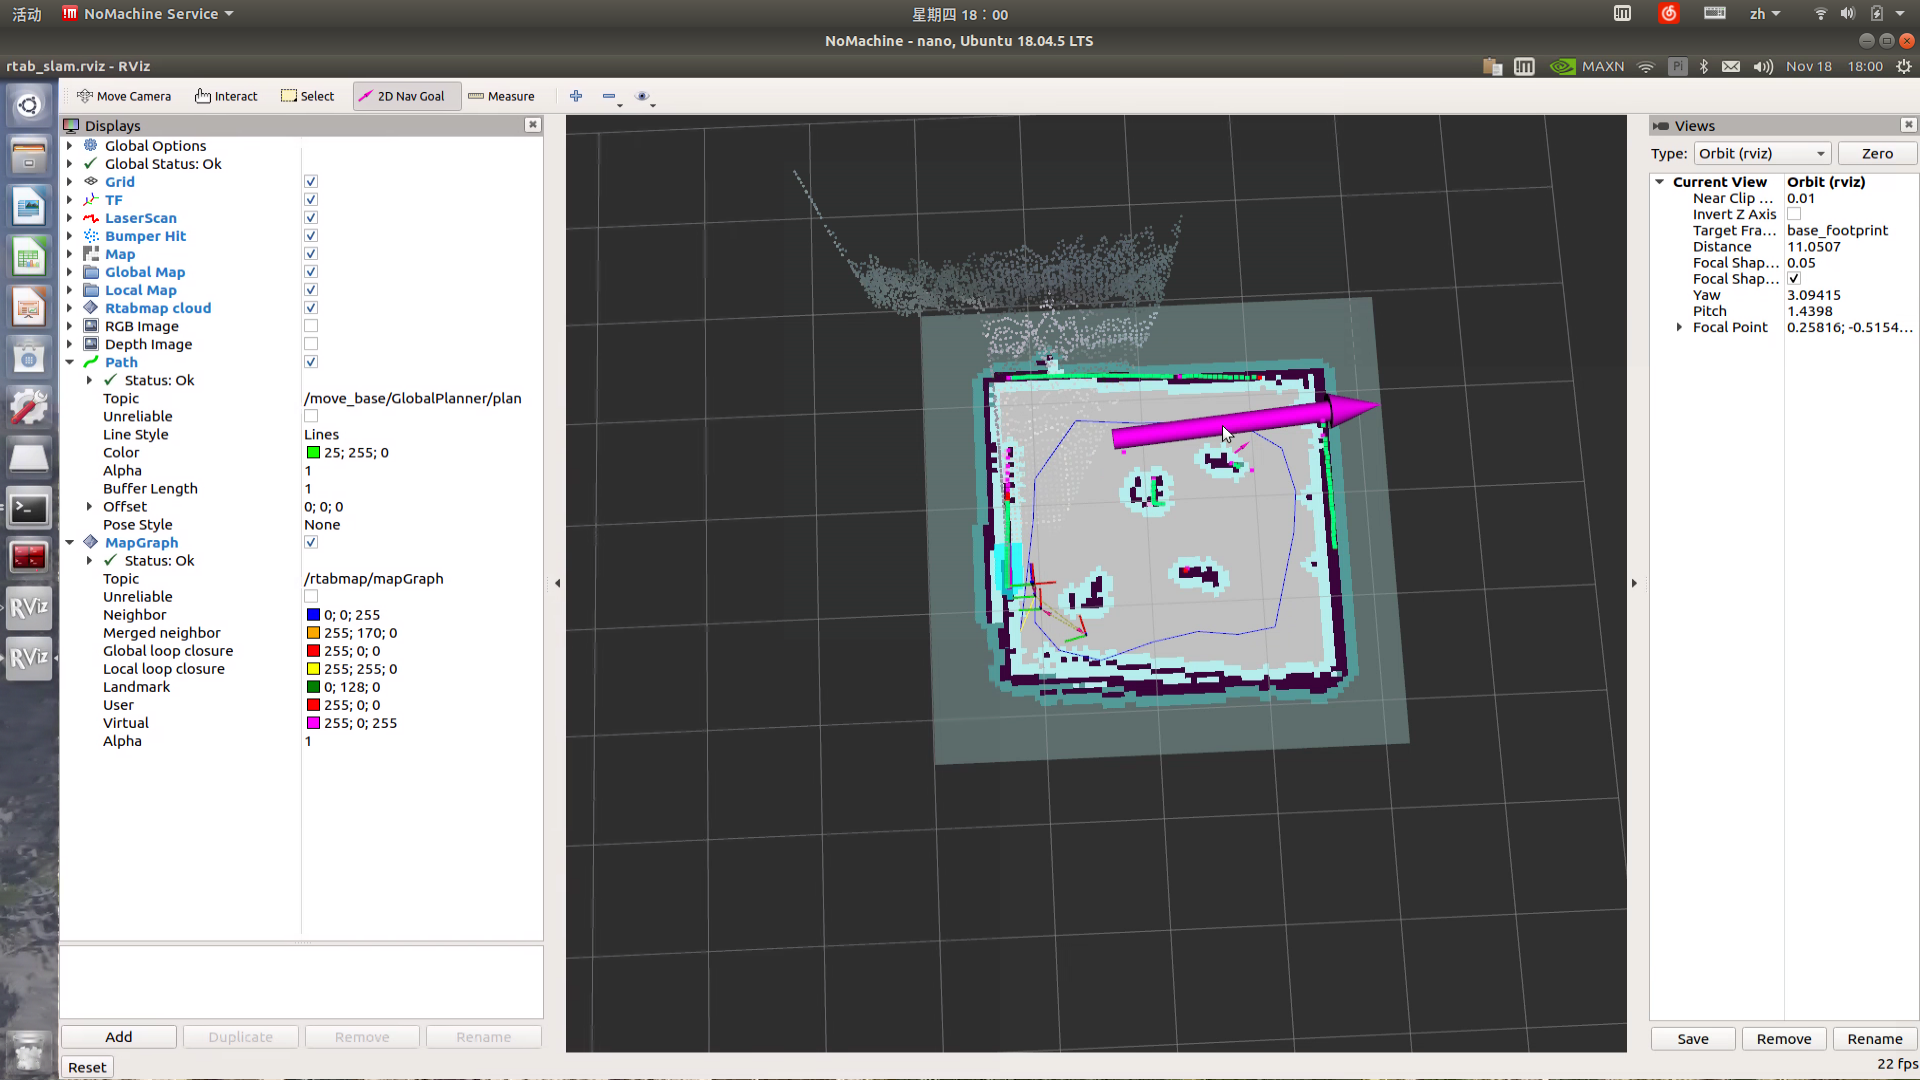Viewport: 1920px width, 1080px height.
Task: Open the NoMachine Service menu
Action: click(148, 14)
